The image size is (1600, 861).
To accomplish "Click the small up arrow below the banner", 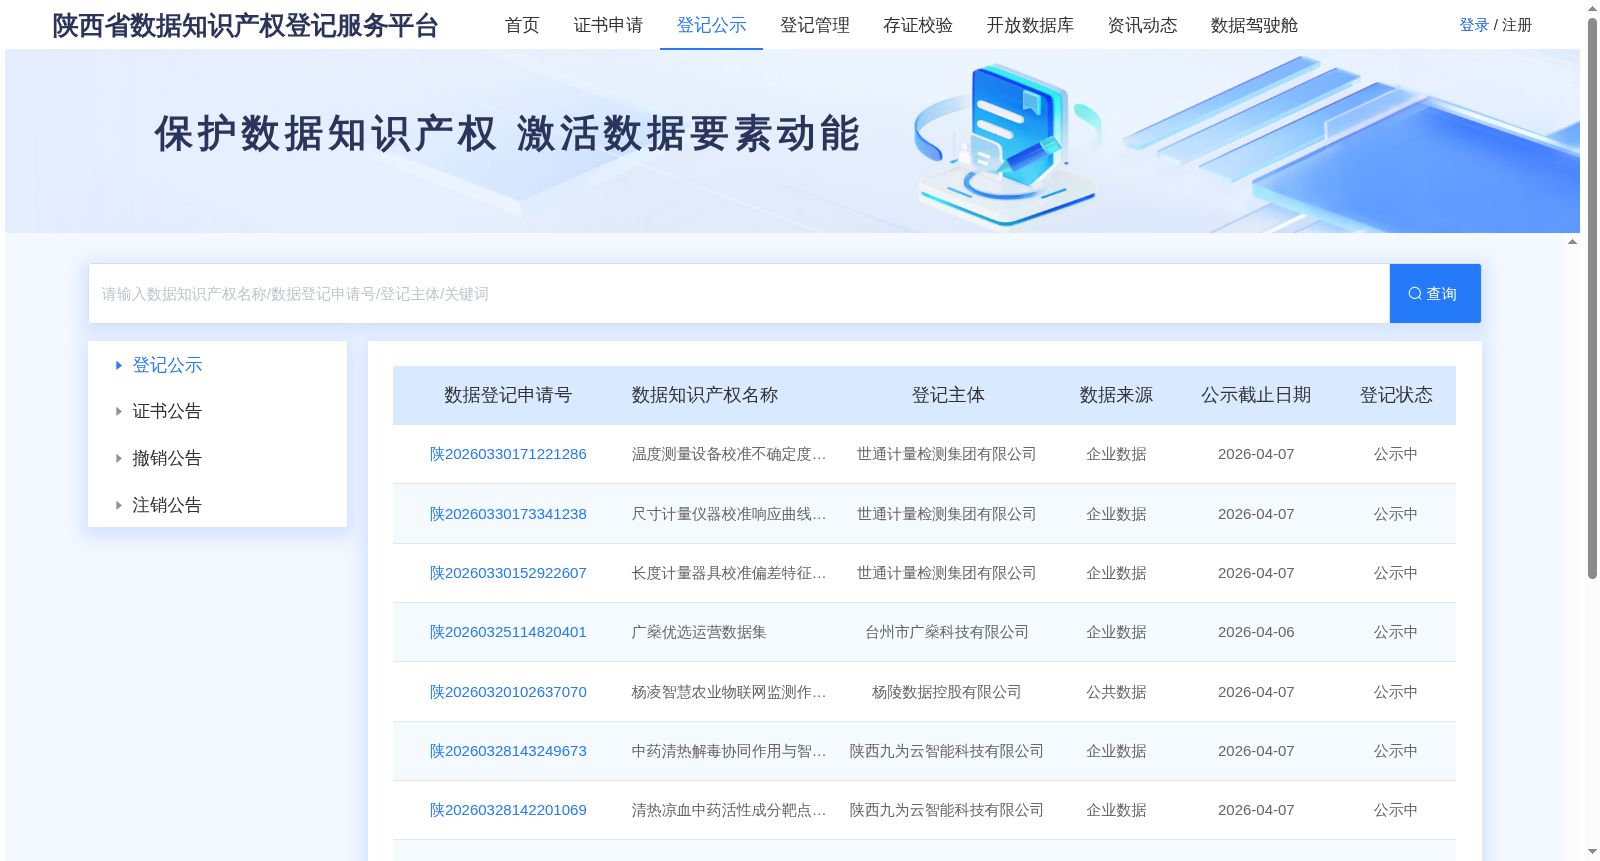I will [x=1573, y=241].
